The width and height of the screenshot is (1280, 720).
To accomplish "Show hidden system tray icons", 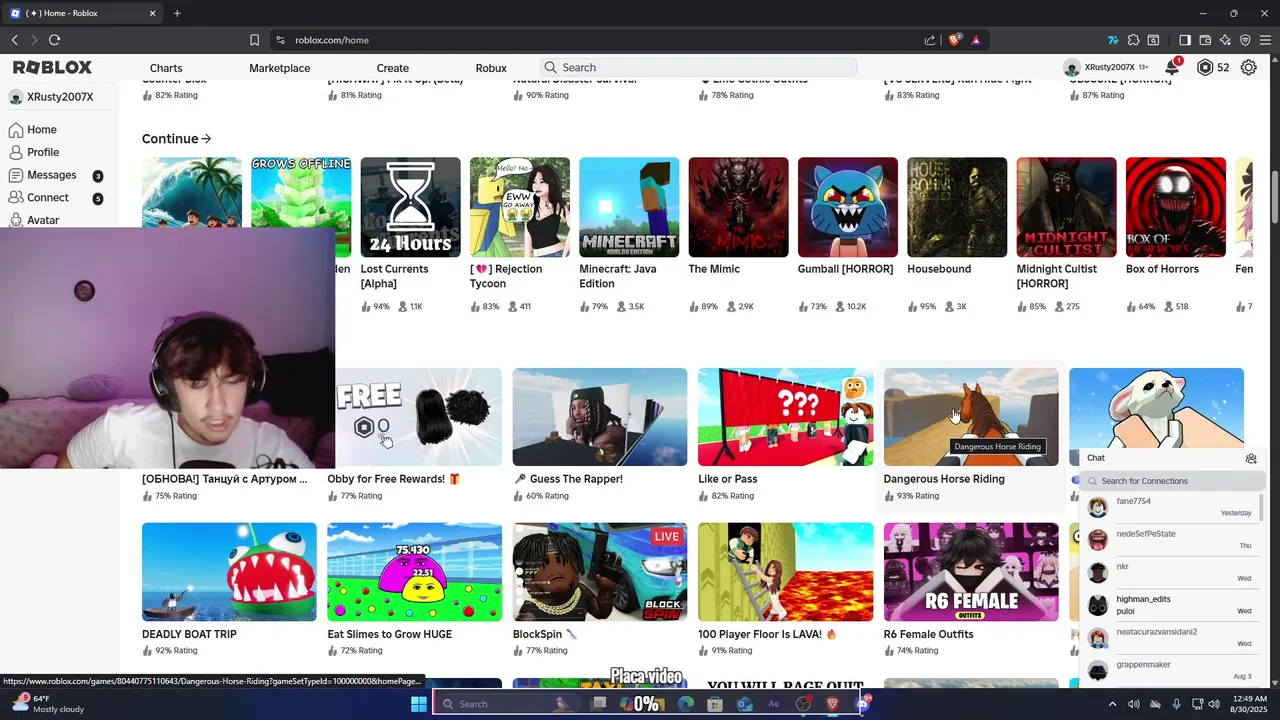I will coord(1114,704).
